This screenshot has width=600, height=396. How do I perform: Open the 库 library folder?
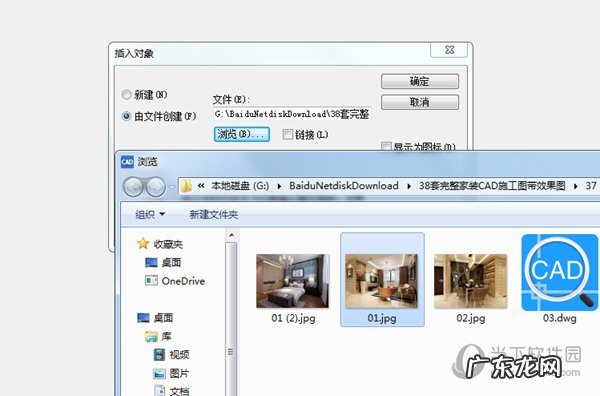click(158, 336)
